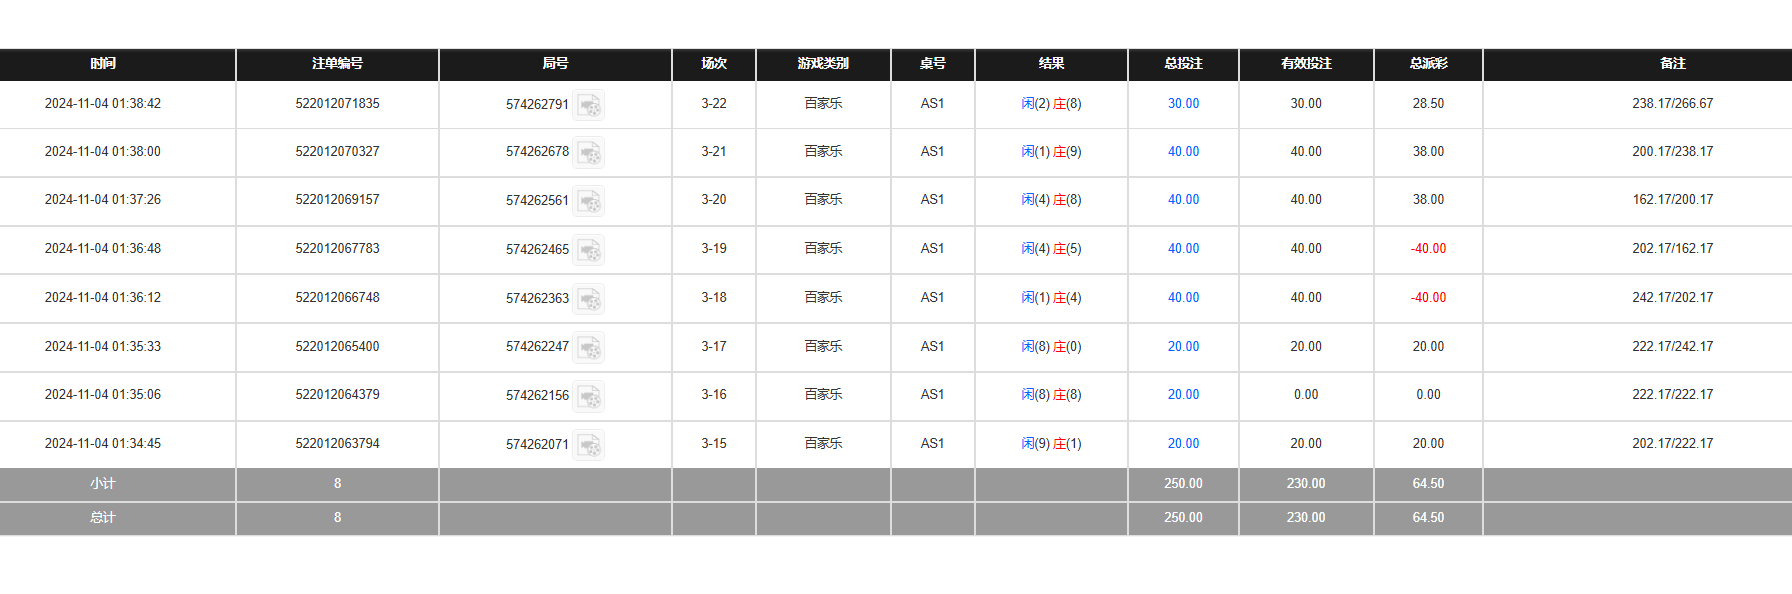Click the 注单编号 column header

pos(337,64)
